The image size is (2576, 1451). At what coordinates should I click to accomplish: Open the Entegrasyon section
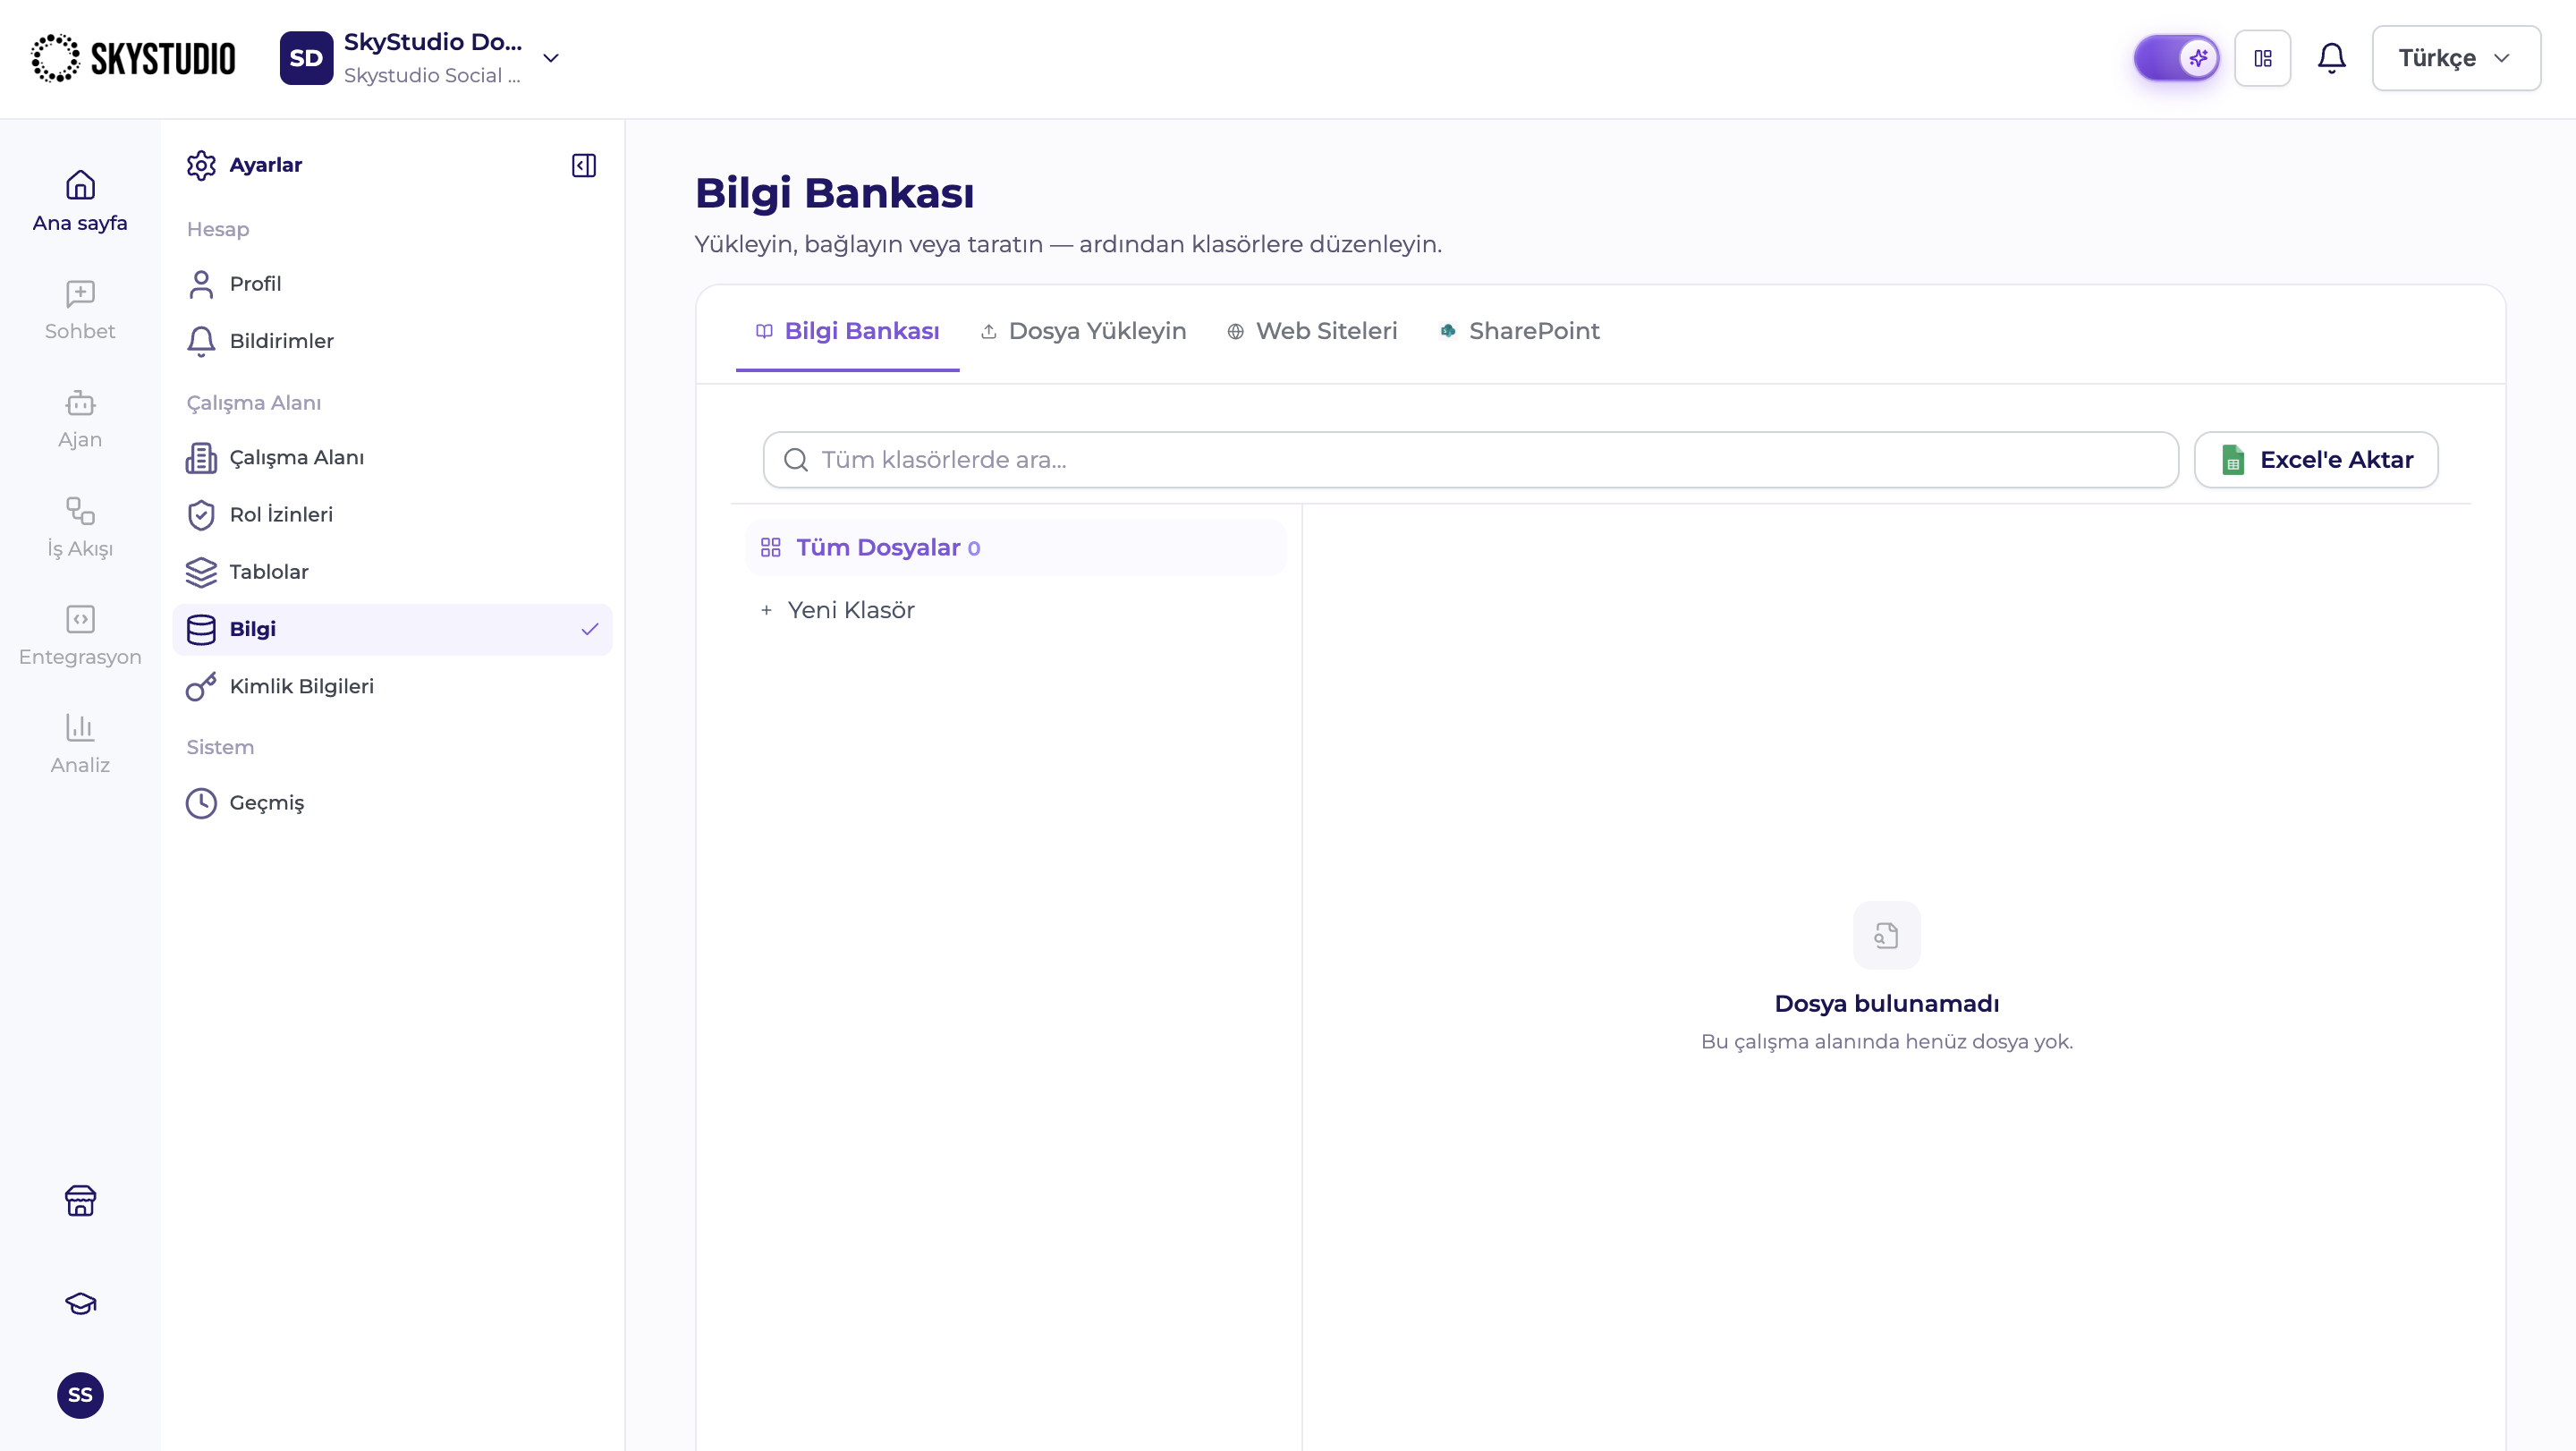tap(80, 636)
